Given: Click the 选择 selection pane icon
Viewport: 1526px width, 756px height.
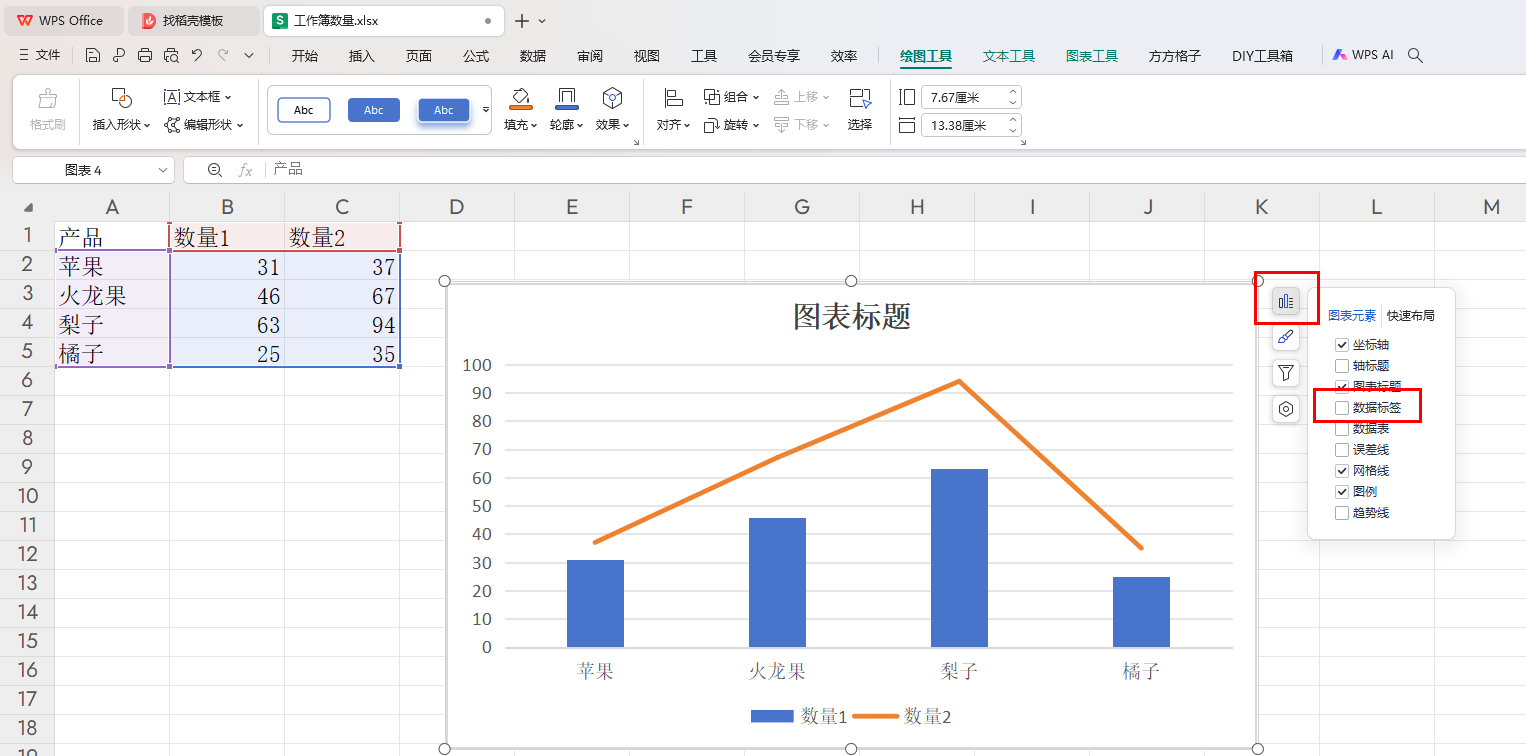Looking at the screenshot, I should [860, 98].
